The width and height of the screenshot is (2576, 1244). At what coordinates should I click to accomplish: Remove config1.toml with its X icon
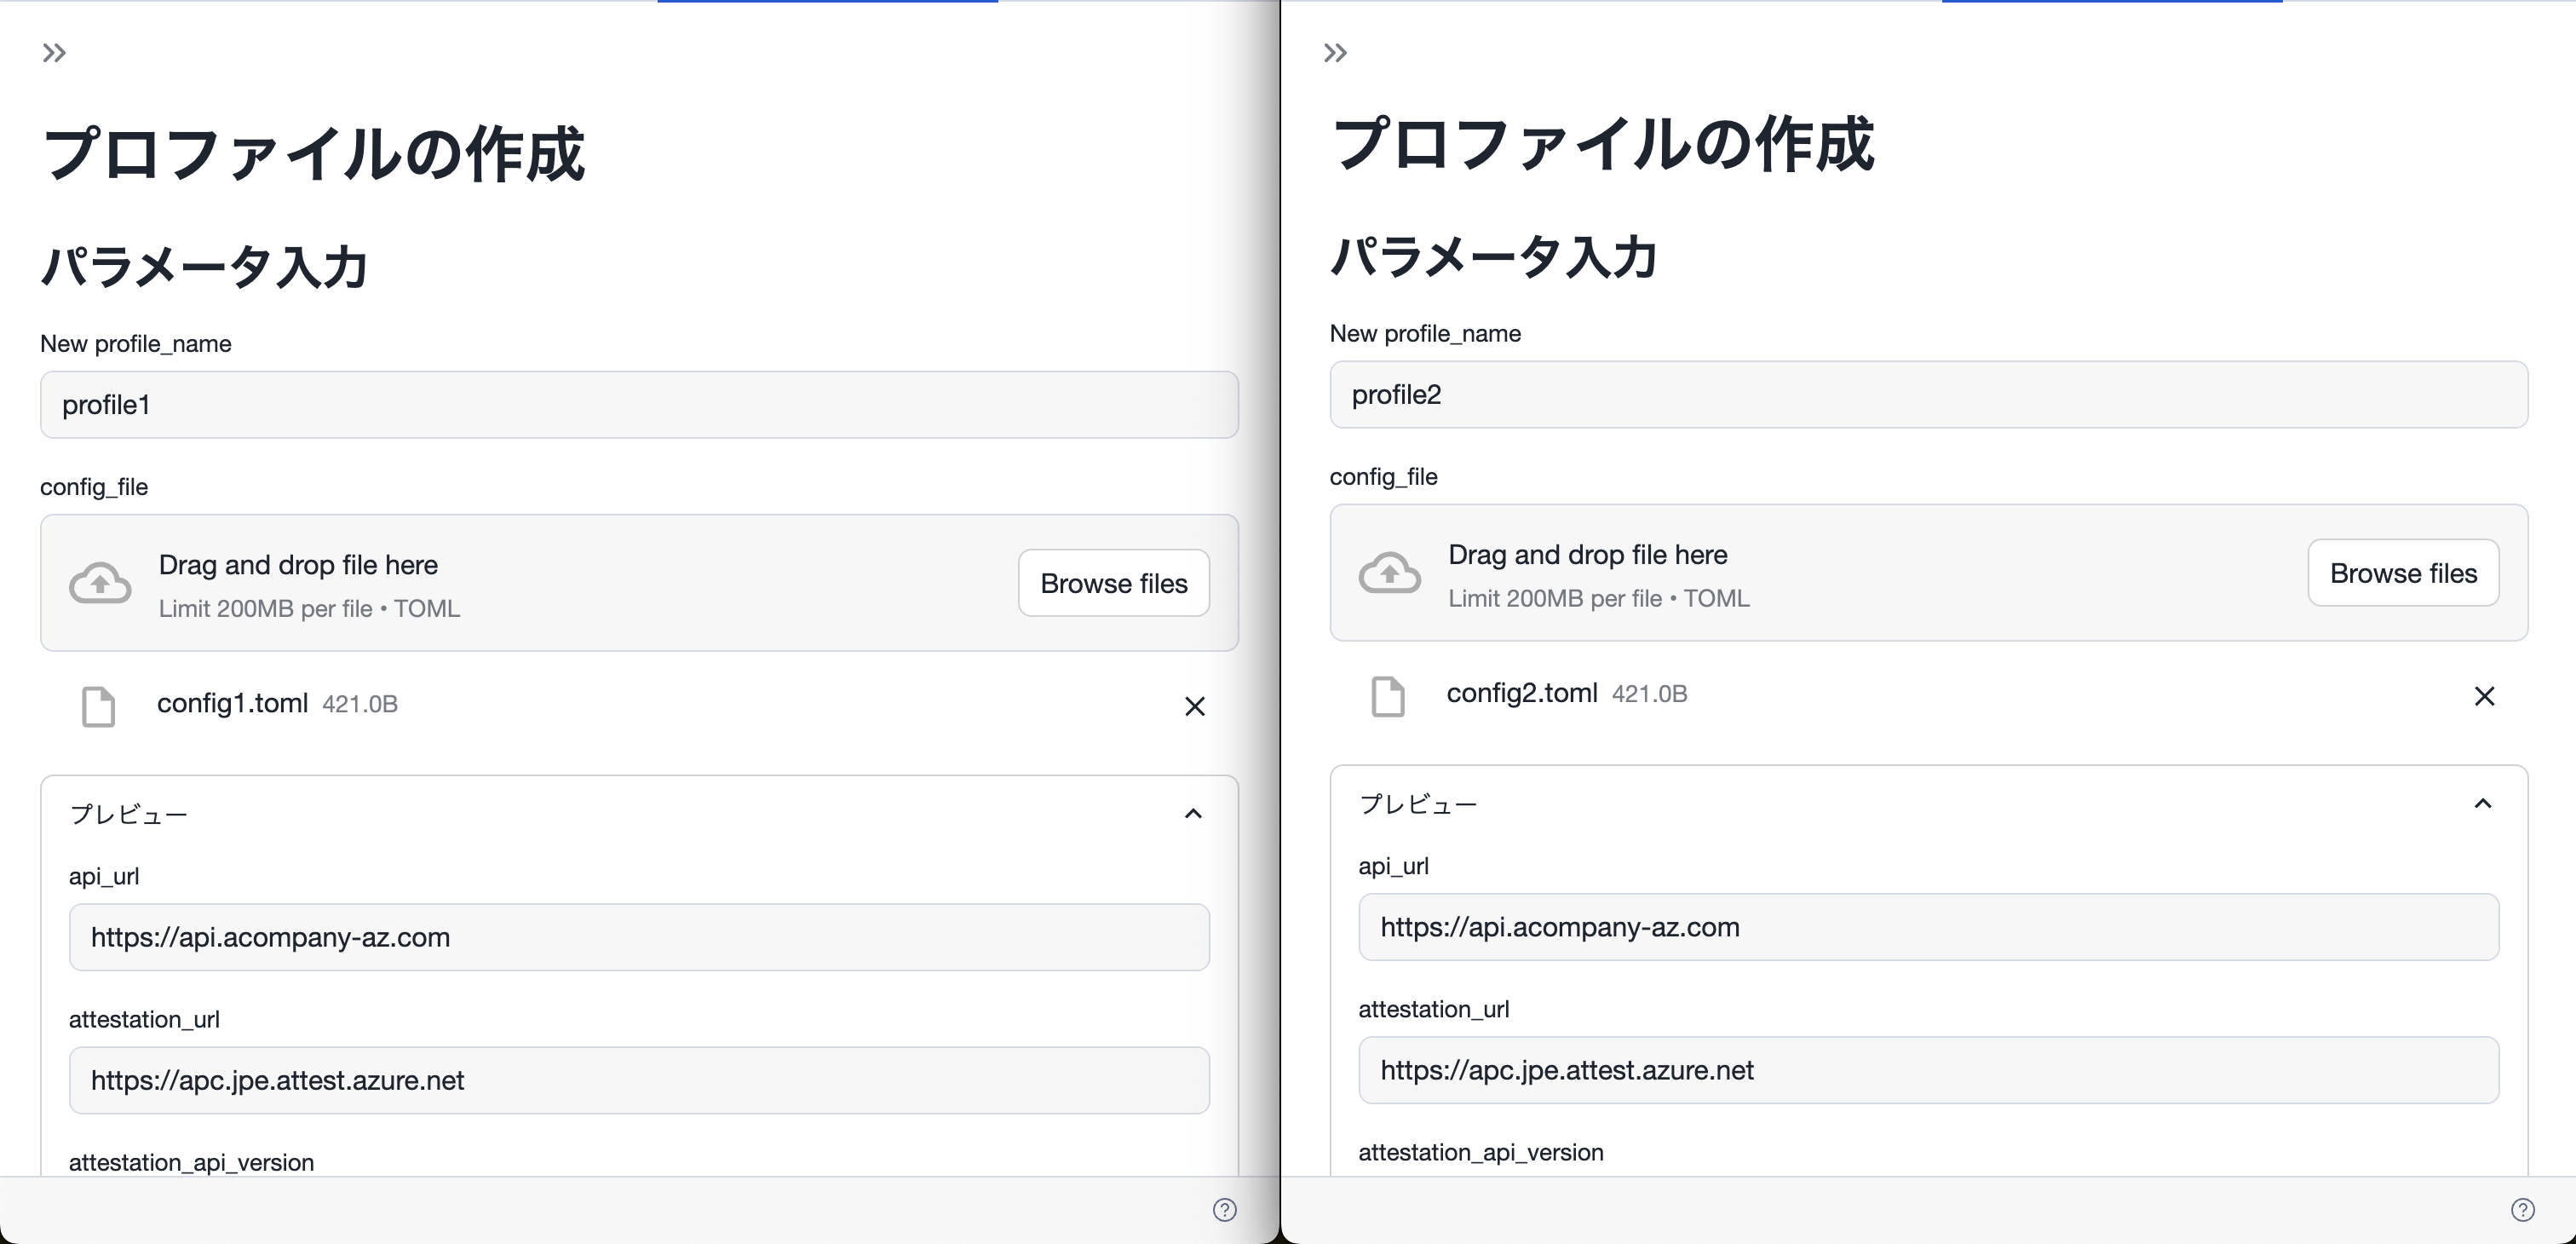tap(1194, 706)
